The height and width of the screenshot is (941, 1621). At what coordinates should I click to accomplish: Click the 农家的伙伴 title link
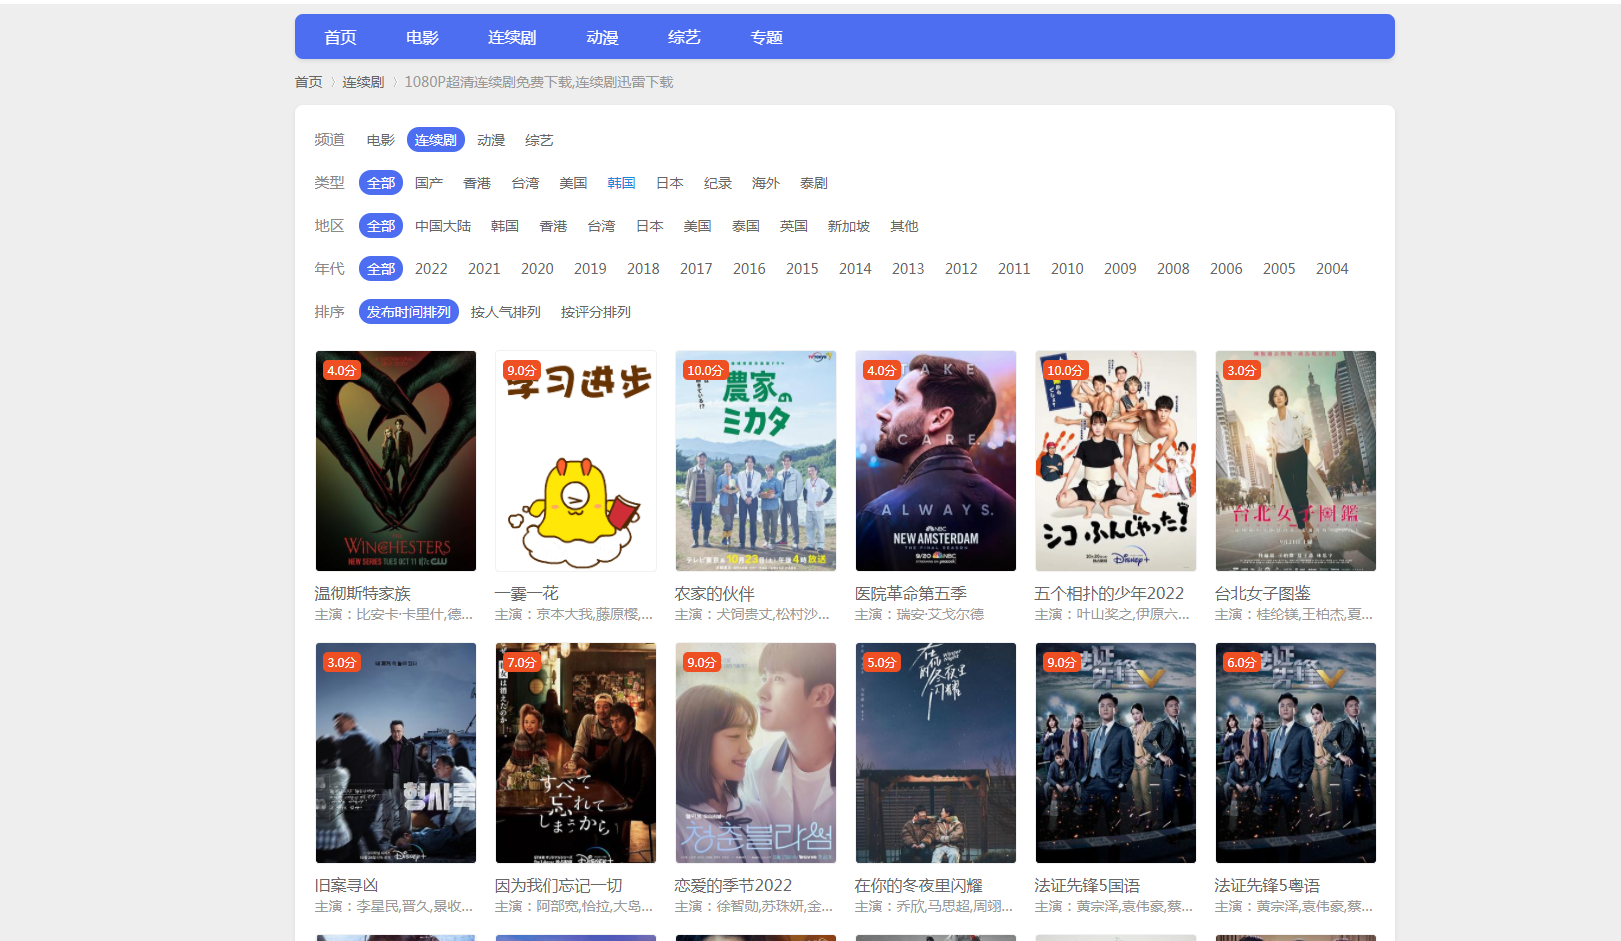[x=715, y=594]
